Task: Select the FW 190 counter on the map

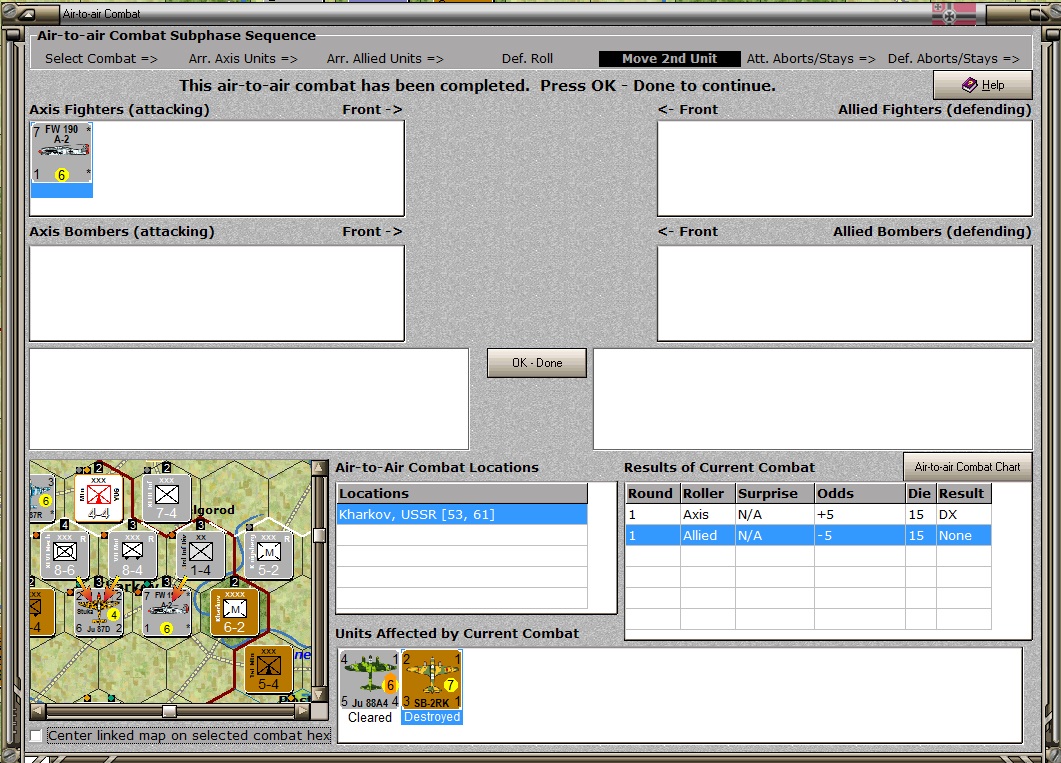Action: pos(166,612)
